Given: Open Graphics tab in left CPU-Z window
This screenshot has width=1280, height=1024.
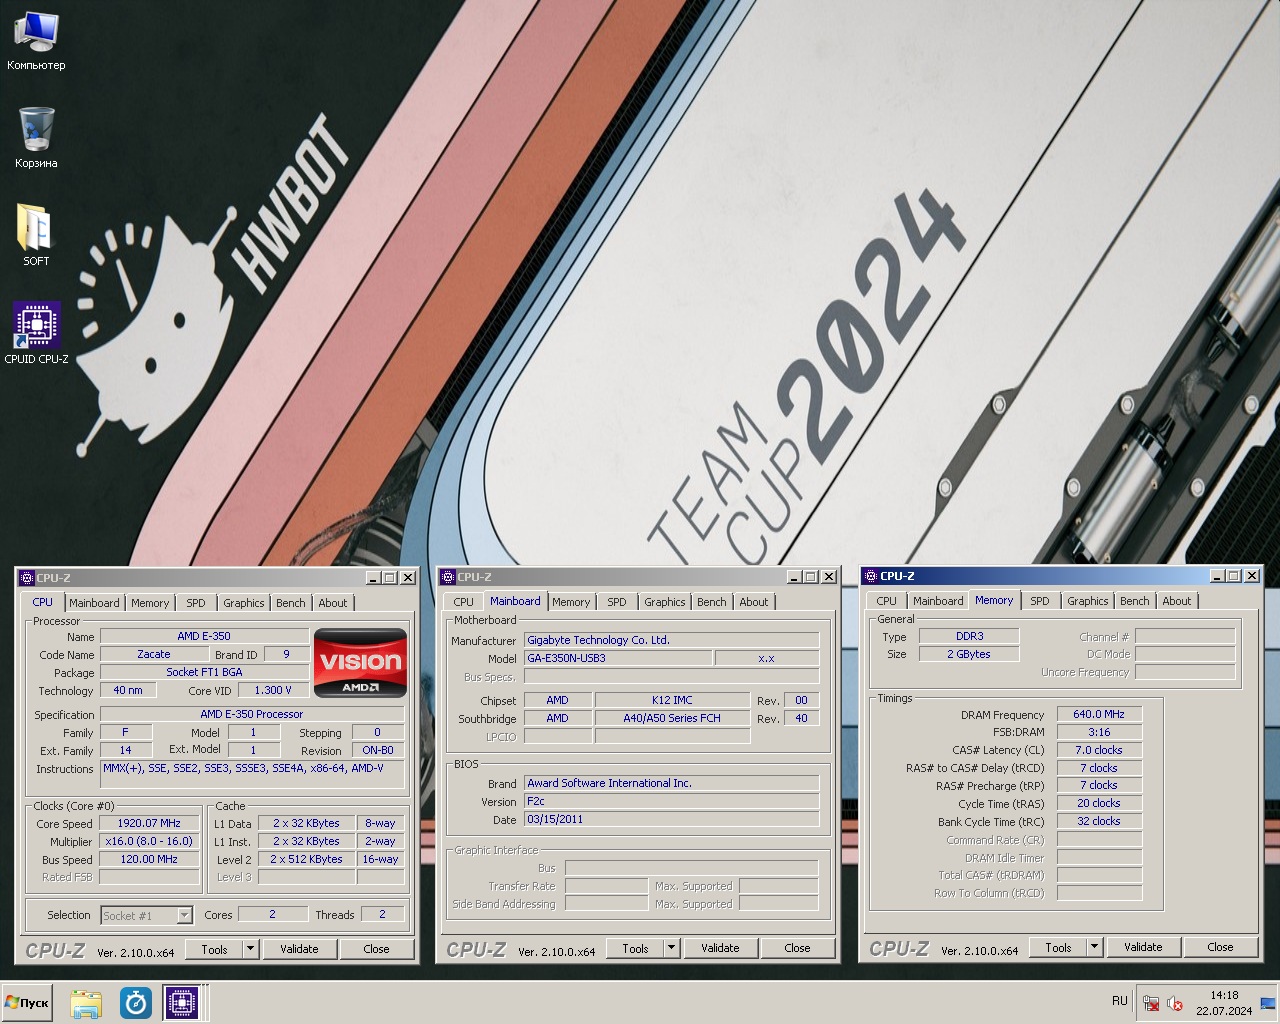Looking at the screenshot, I should point(244,603).
